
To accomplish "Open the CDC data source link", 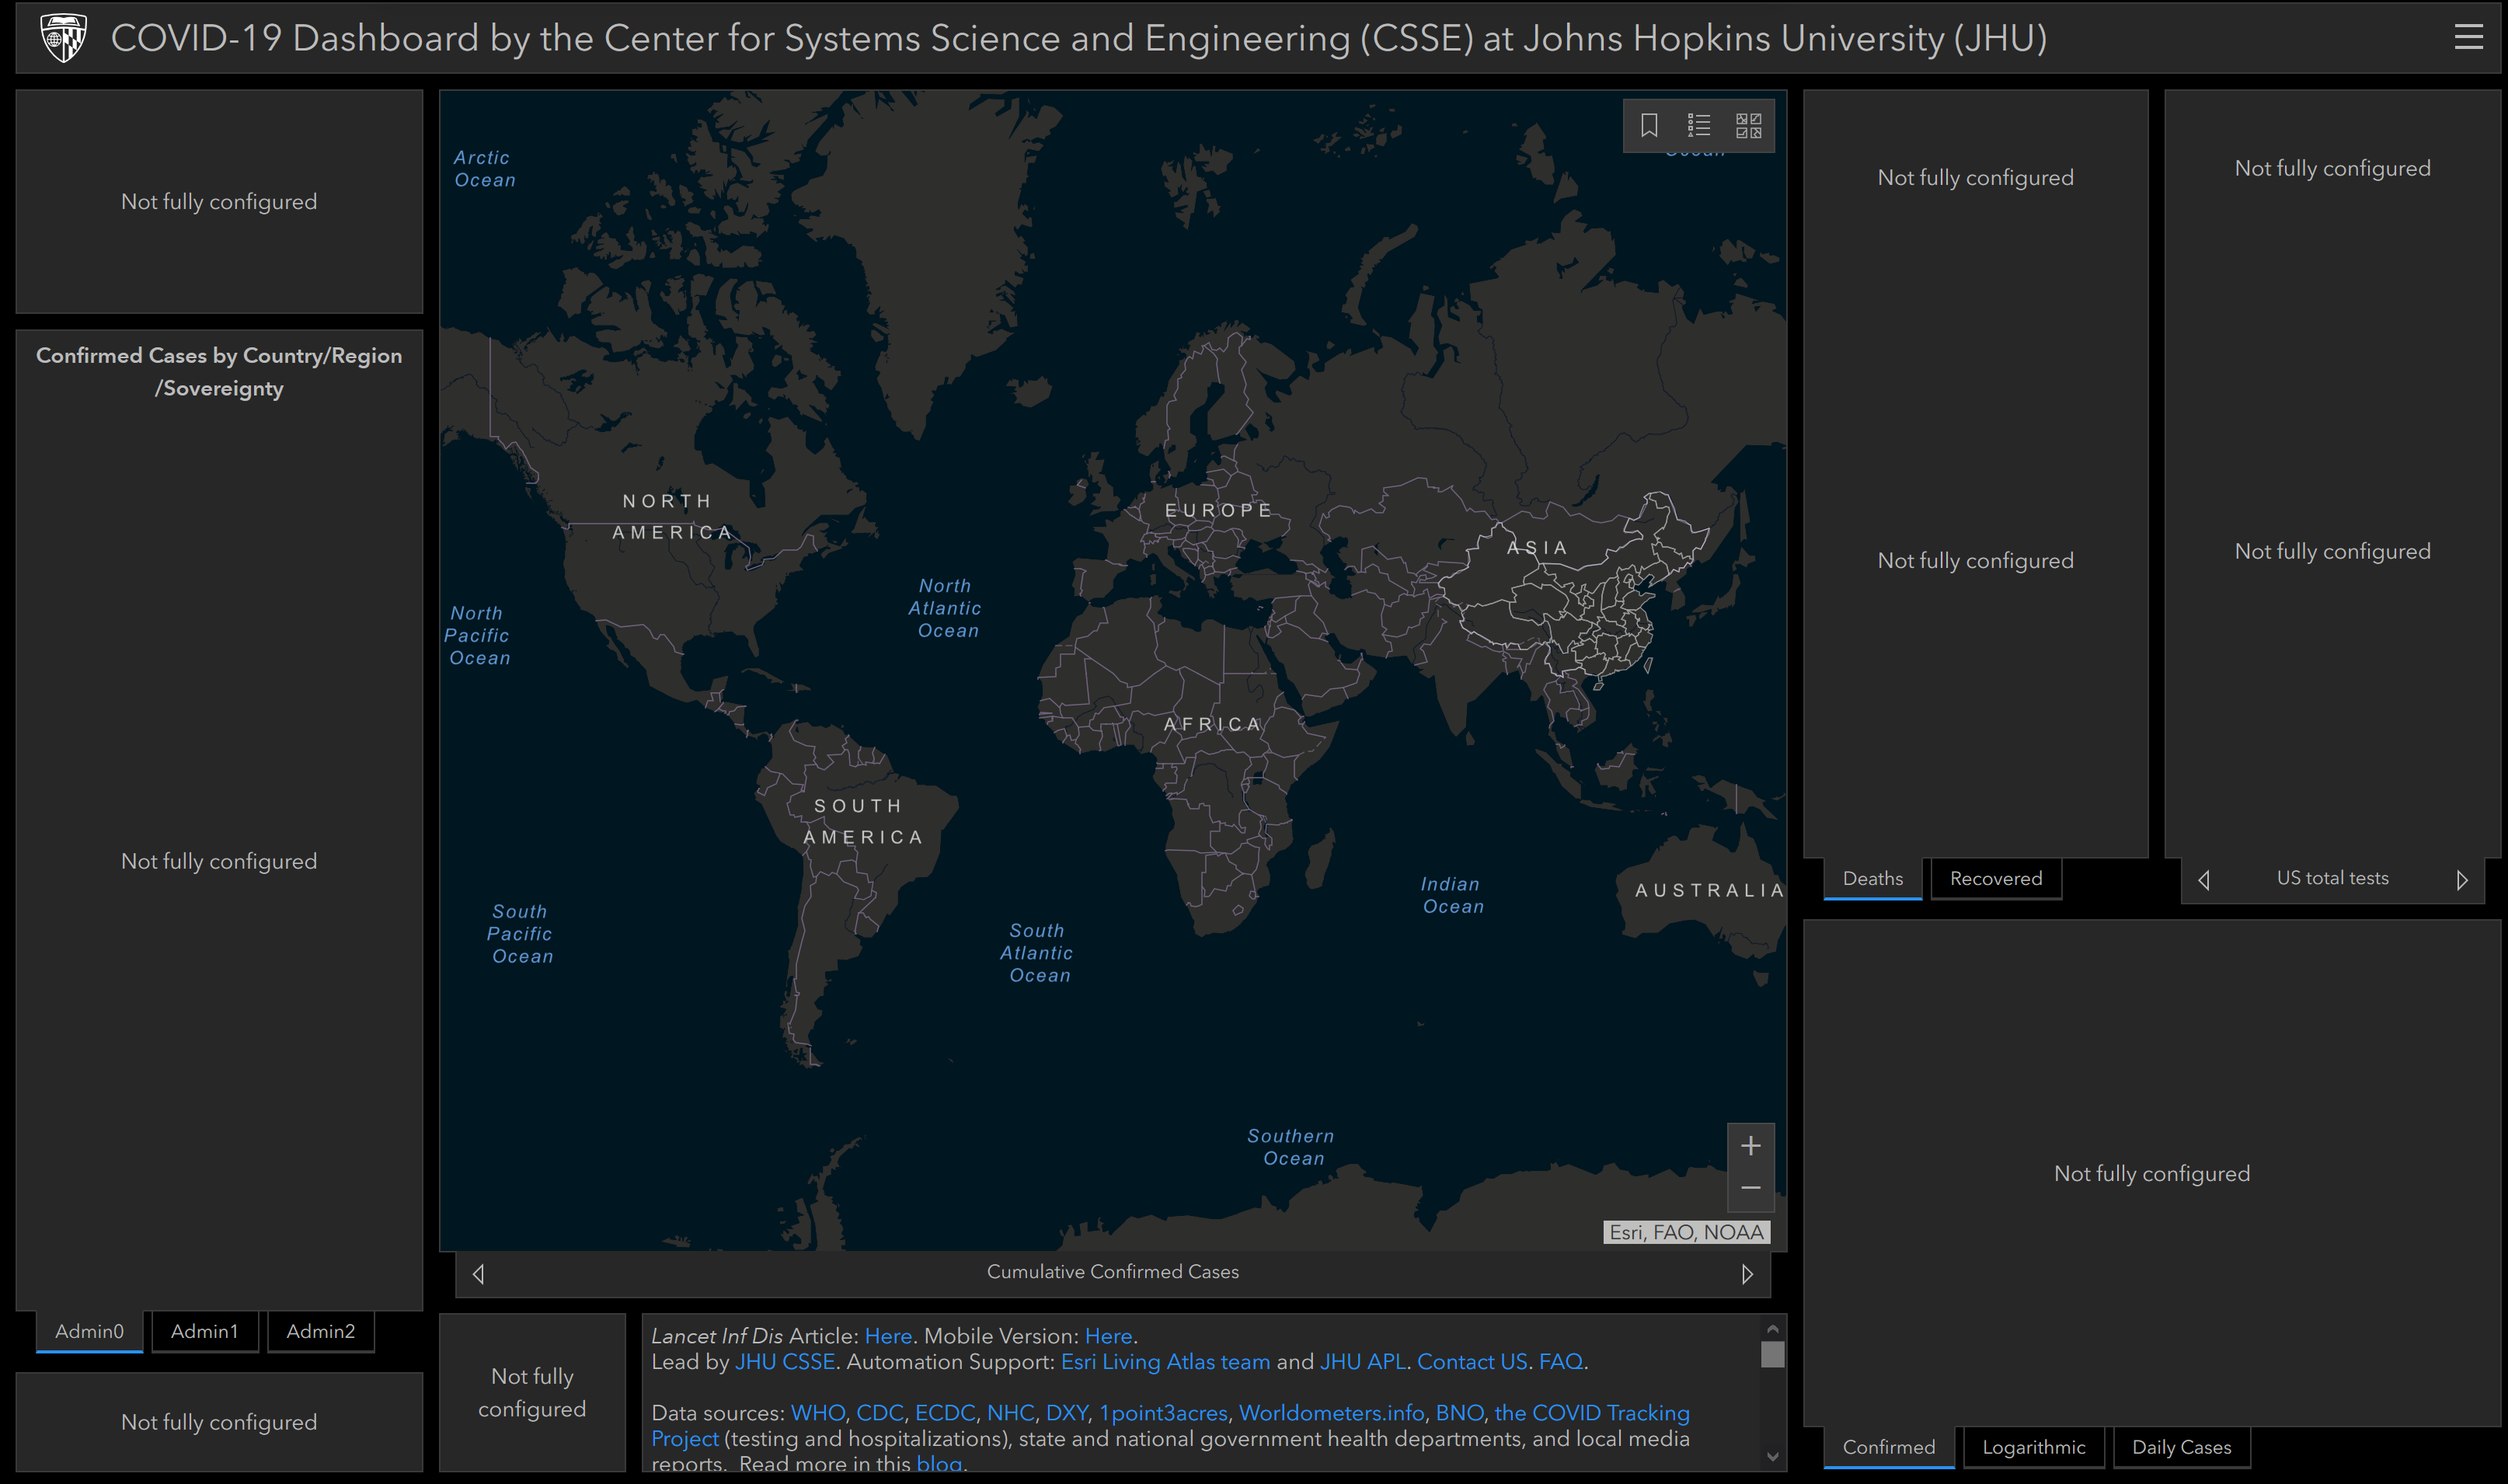I will click(x=880, y=1413).
